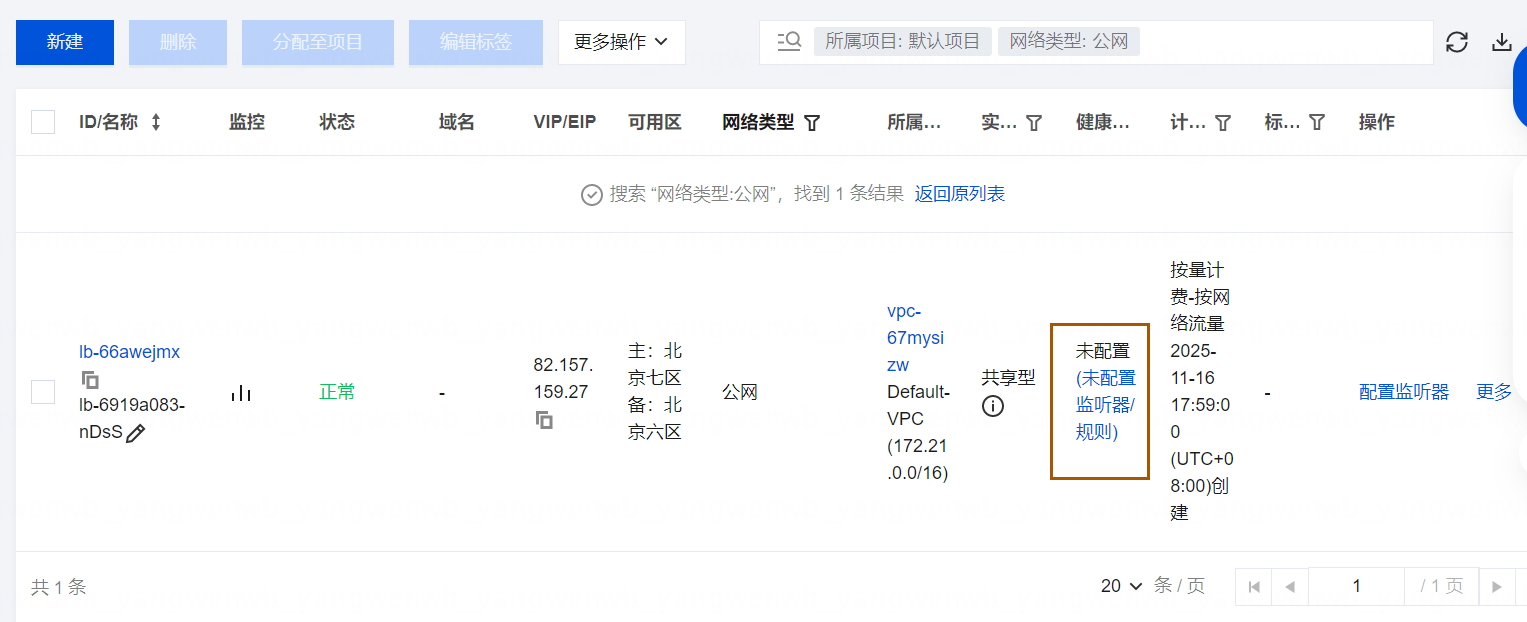Open monitoring chart icon for lb-66awejmx
1527x622 pixels.
(241, 393)
